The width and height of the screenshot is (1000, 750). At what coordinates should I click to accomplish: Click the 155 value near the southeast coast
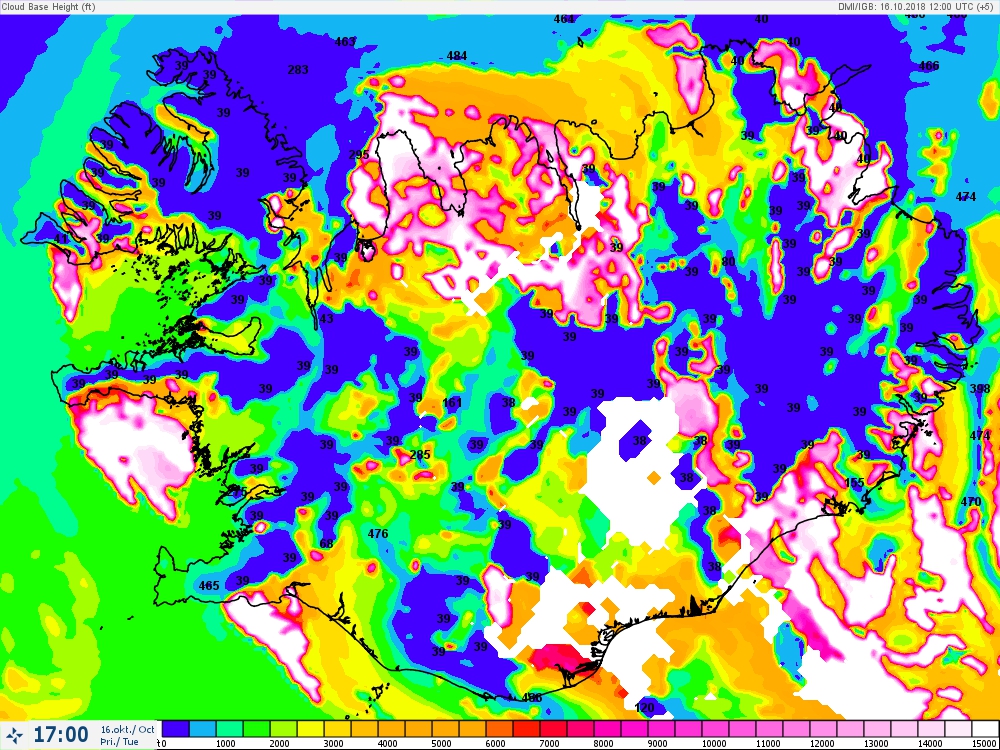click(854, 483)
